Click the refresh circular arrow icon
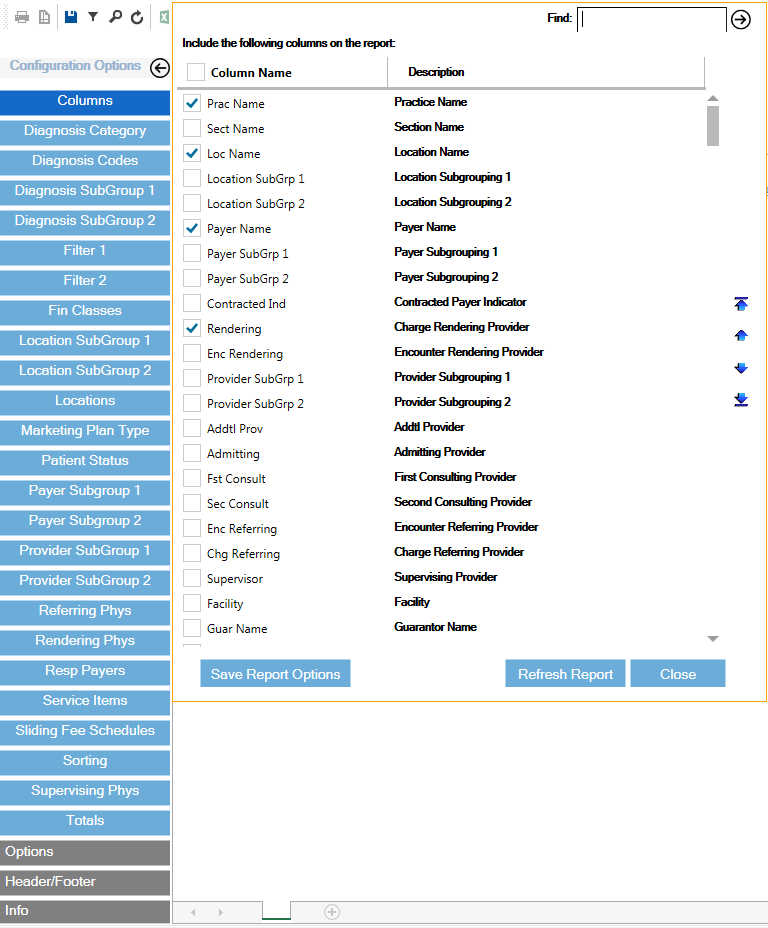This screenshot has width=768, height=928. pos(137,17)
